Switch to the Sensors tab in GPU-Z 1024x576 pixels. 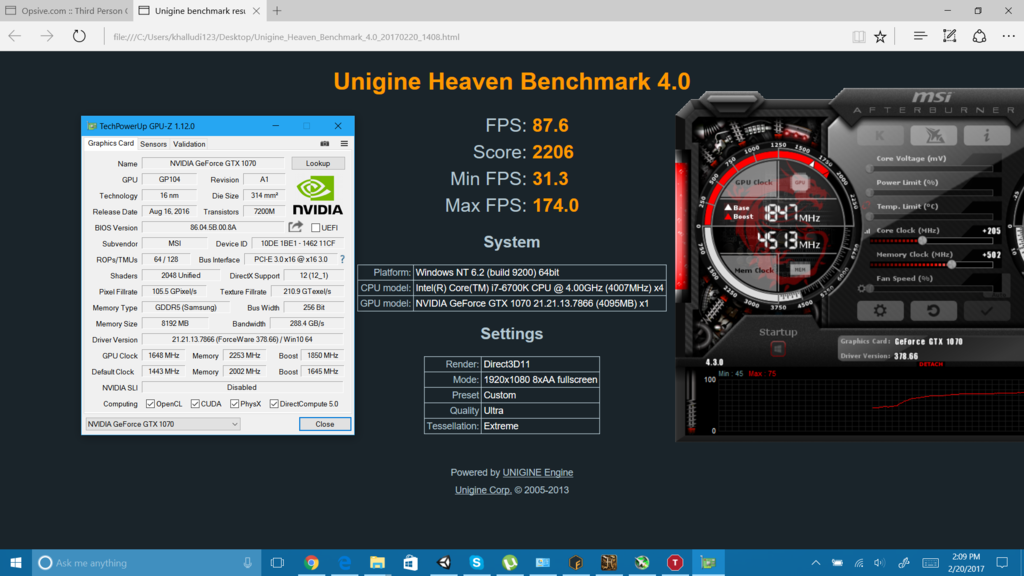(x=153, y=144)
